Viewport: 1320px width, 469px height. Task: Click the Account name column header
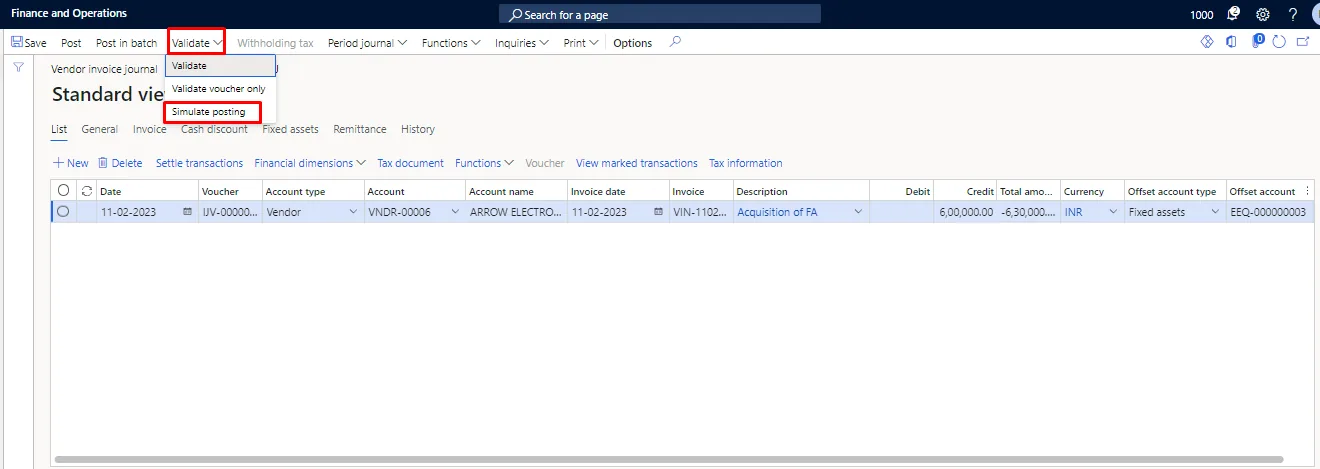pos(515,191)
